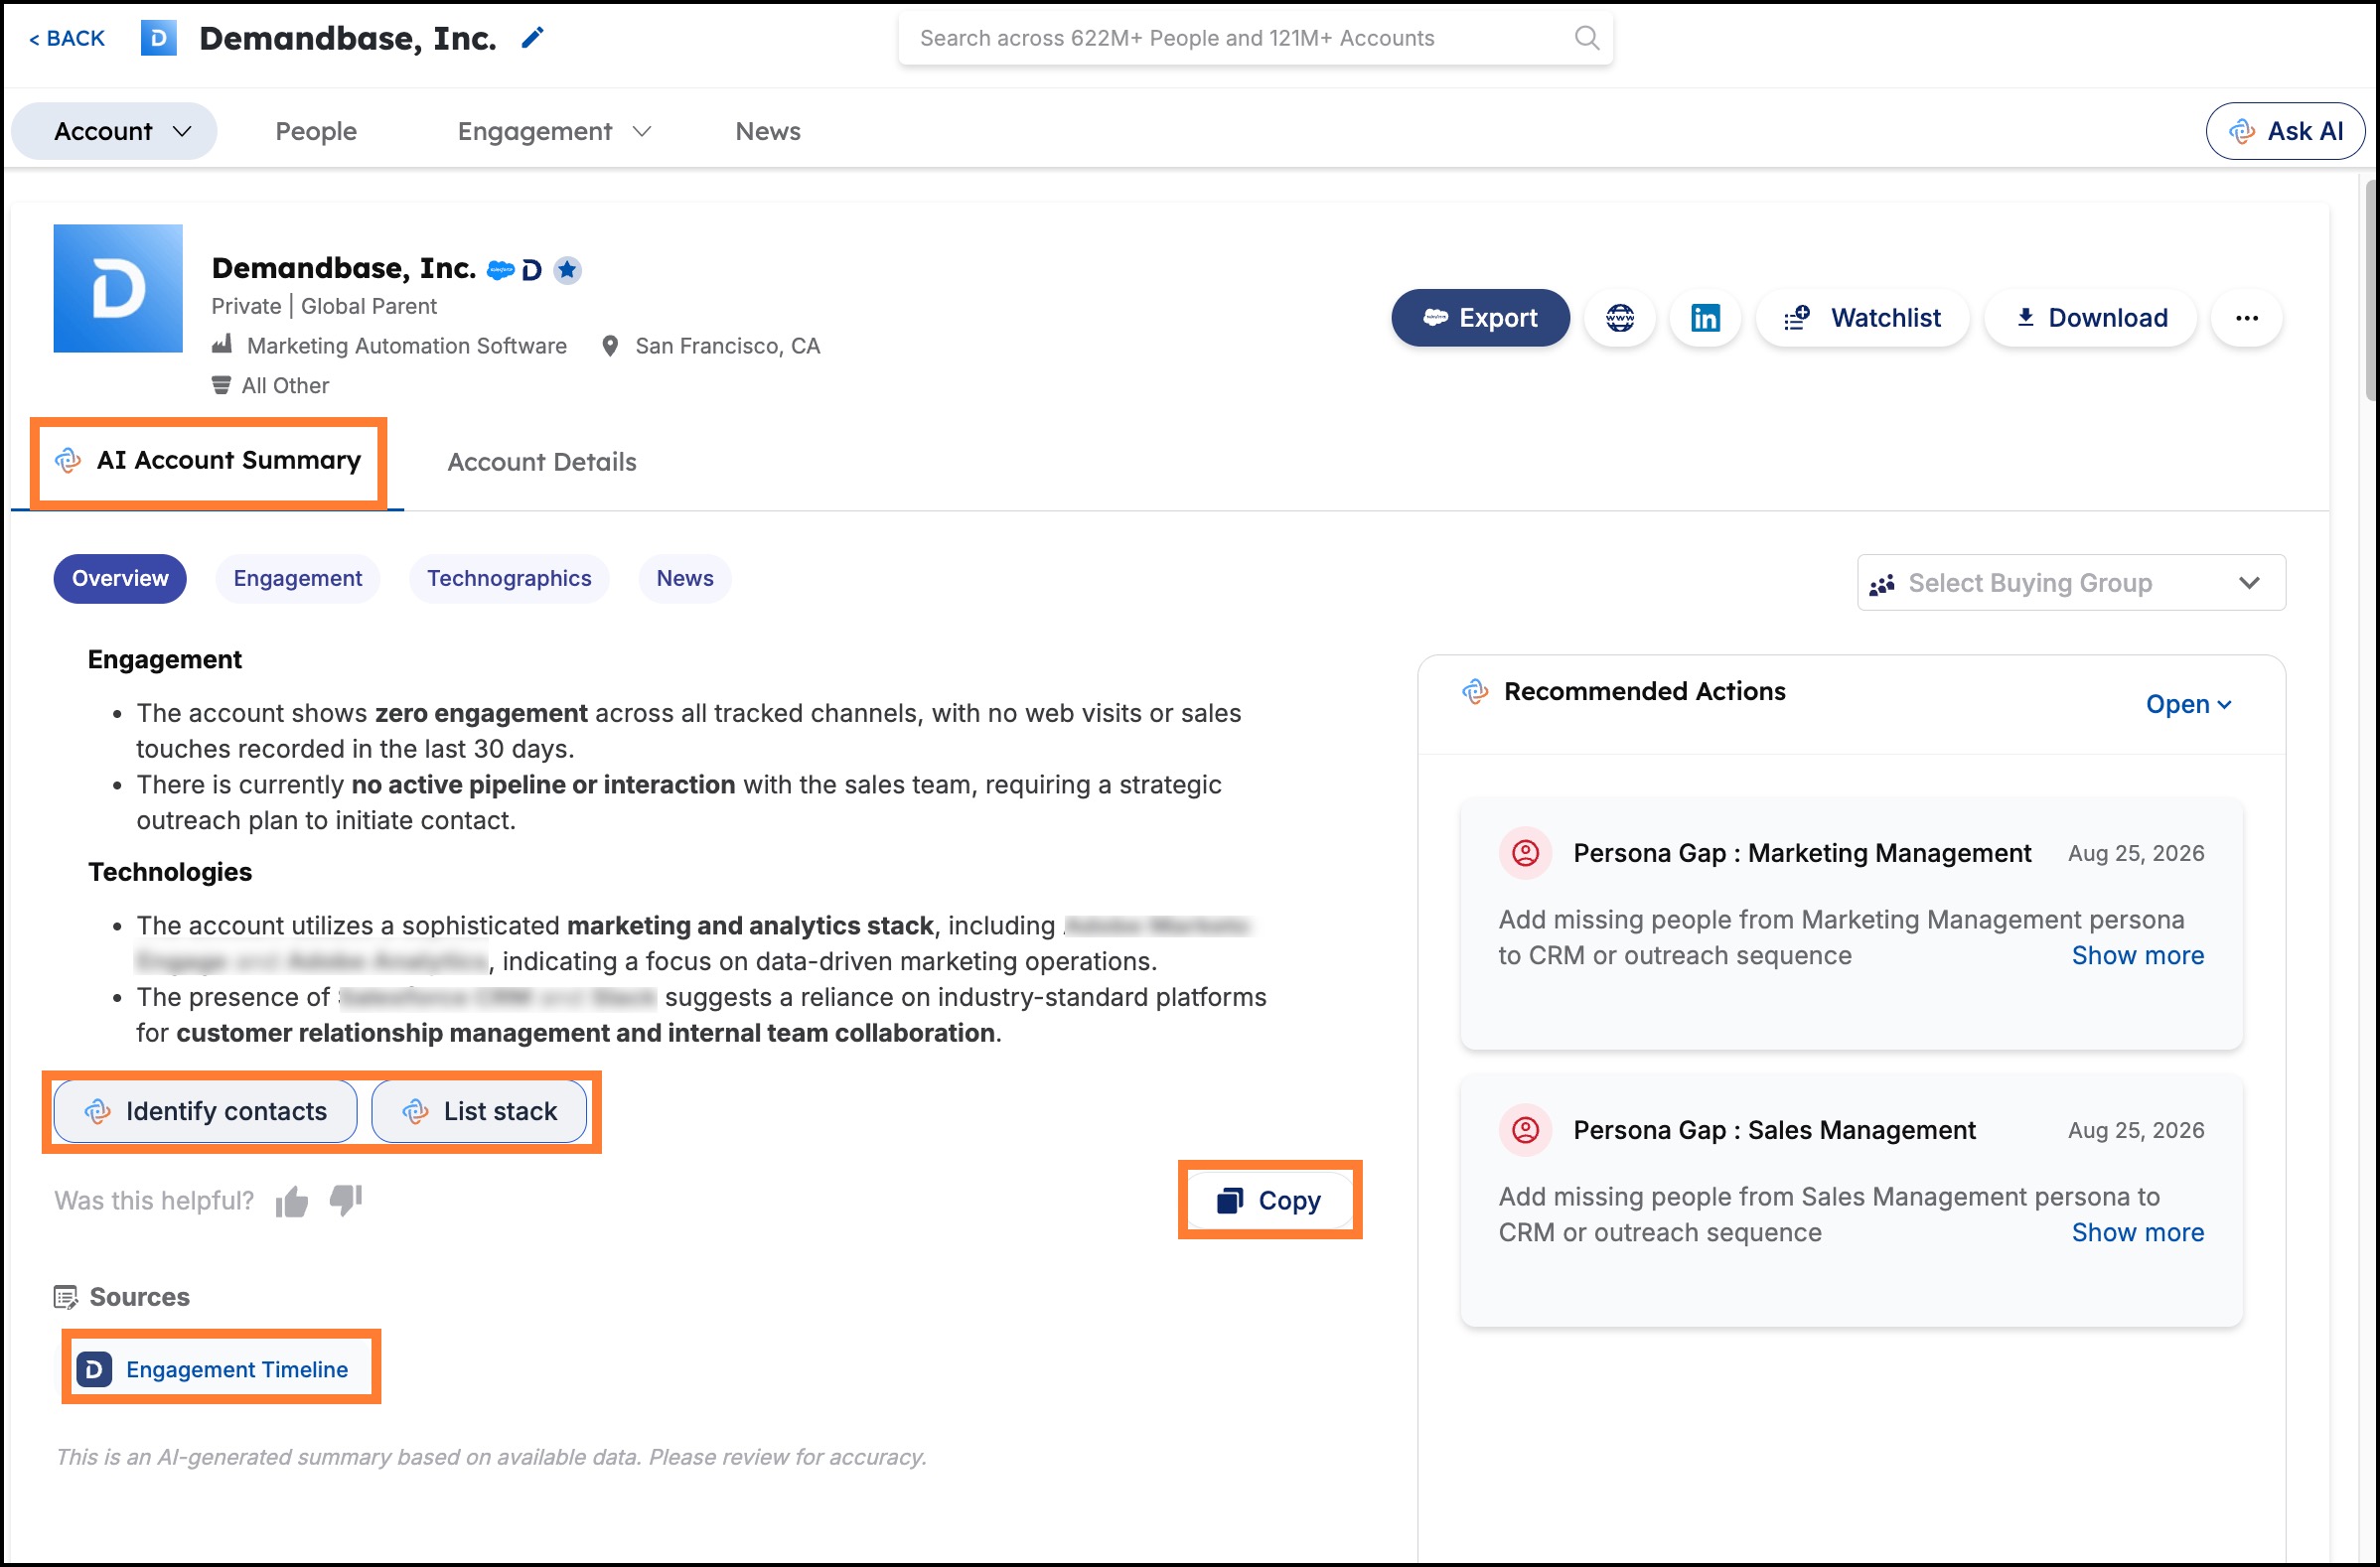
Task: Go back using the BACK link
Action: coord(67,38)
